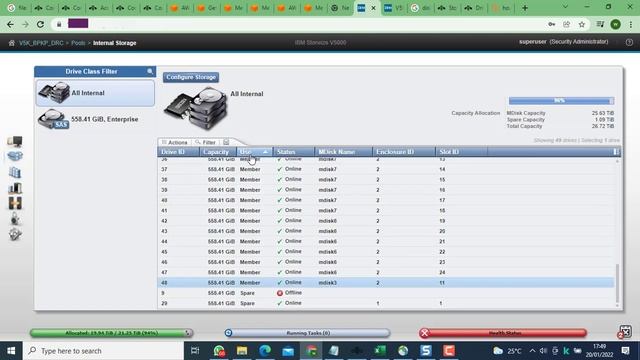Open the saved passwords key icon
This screenshot has height=360, width=640.
(551, 24)
